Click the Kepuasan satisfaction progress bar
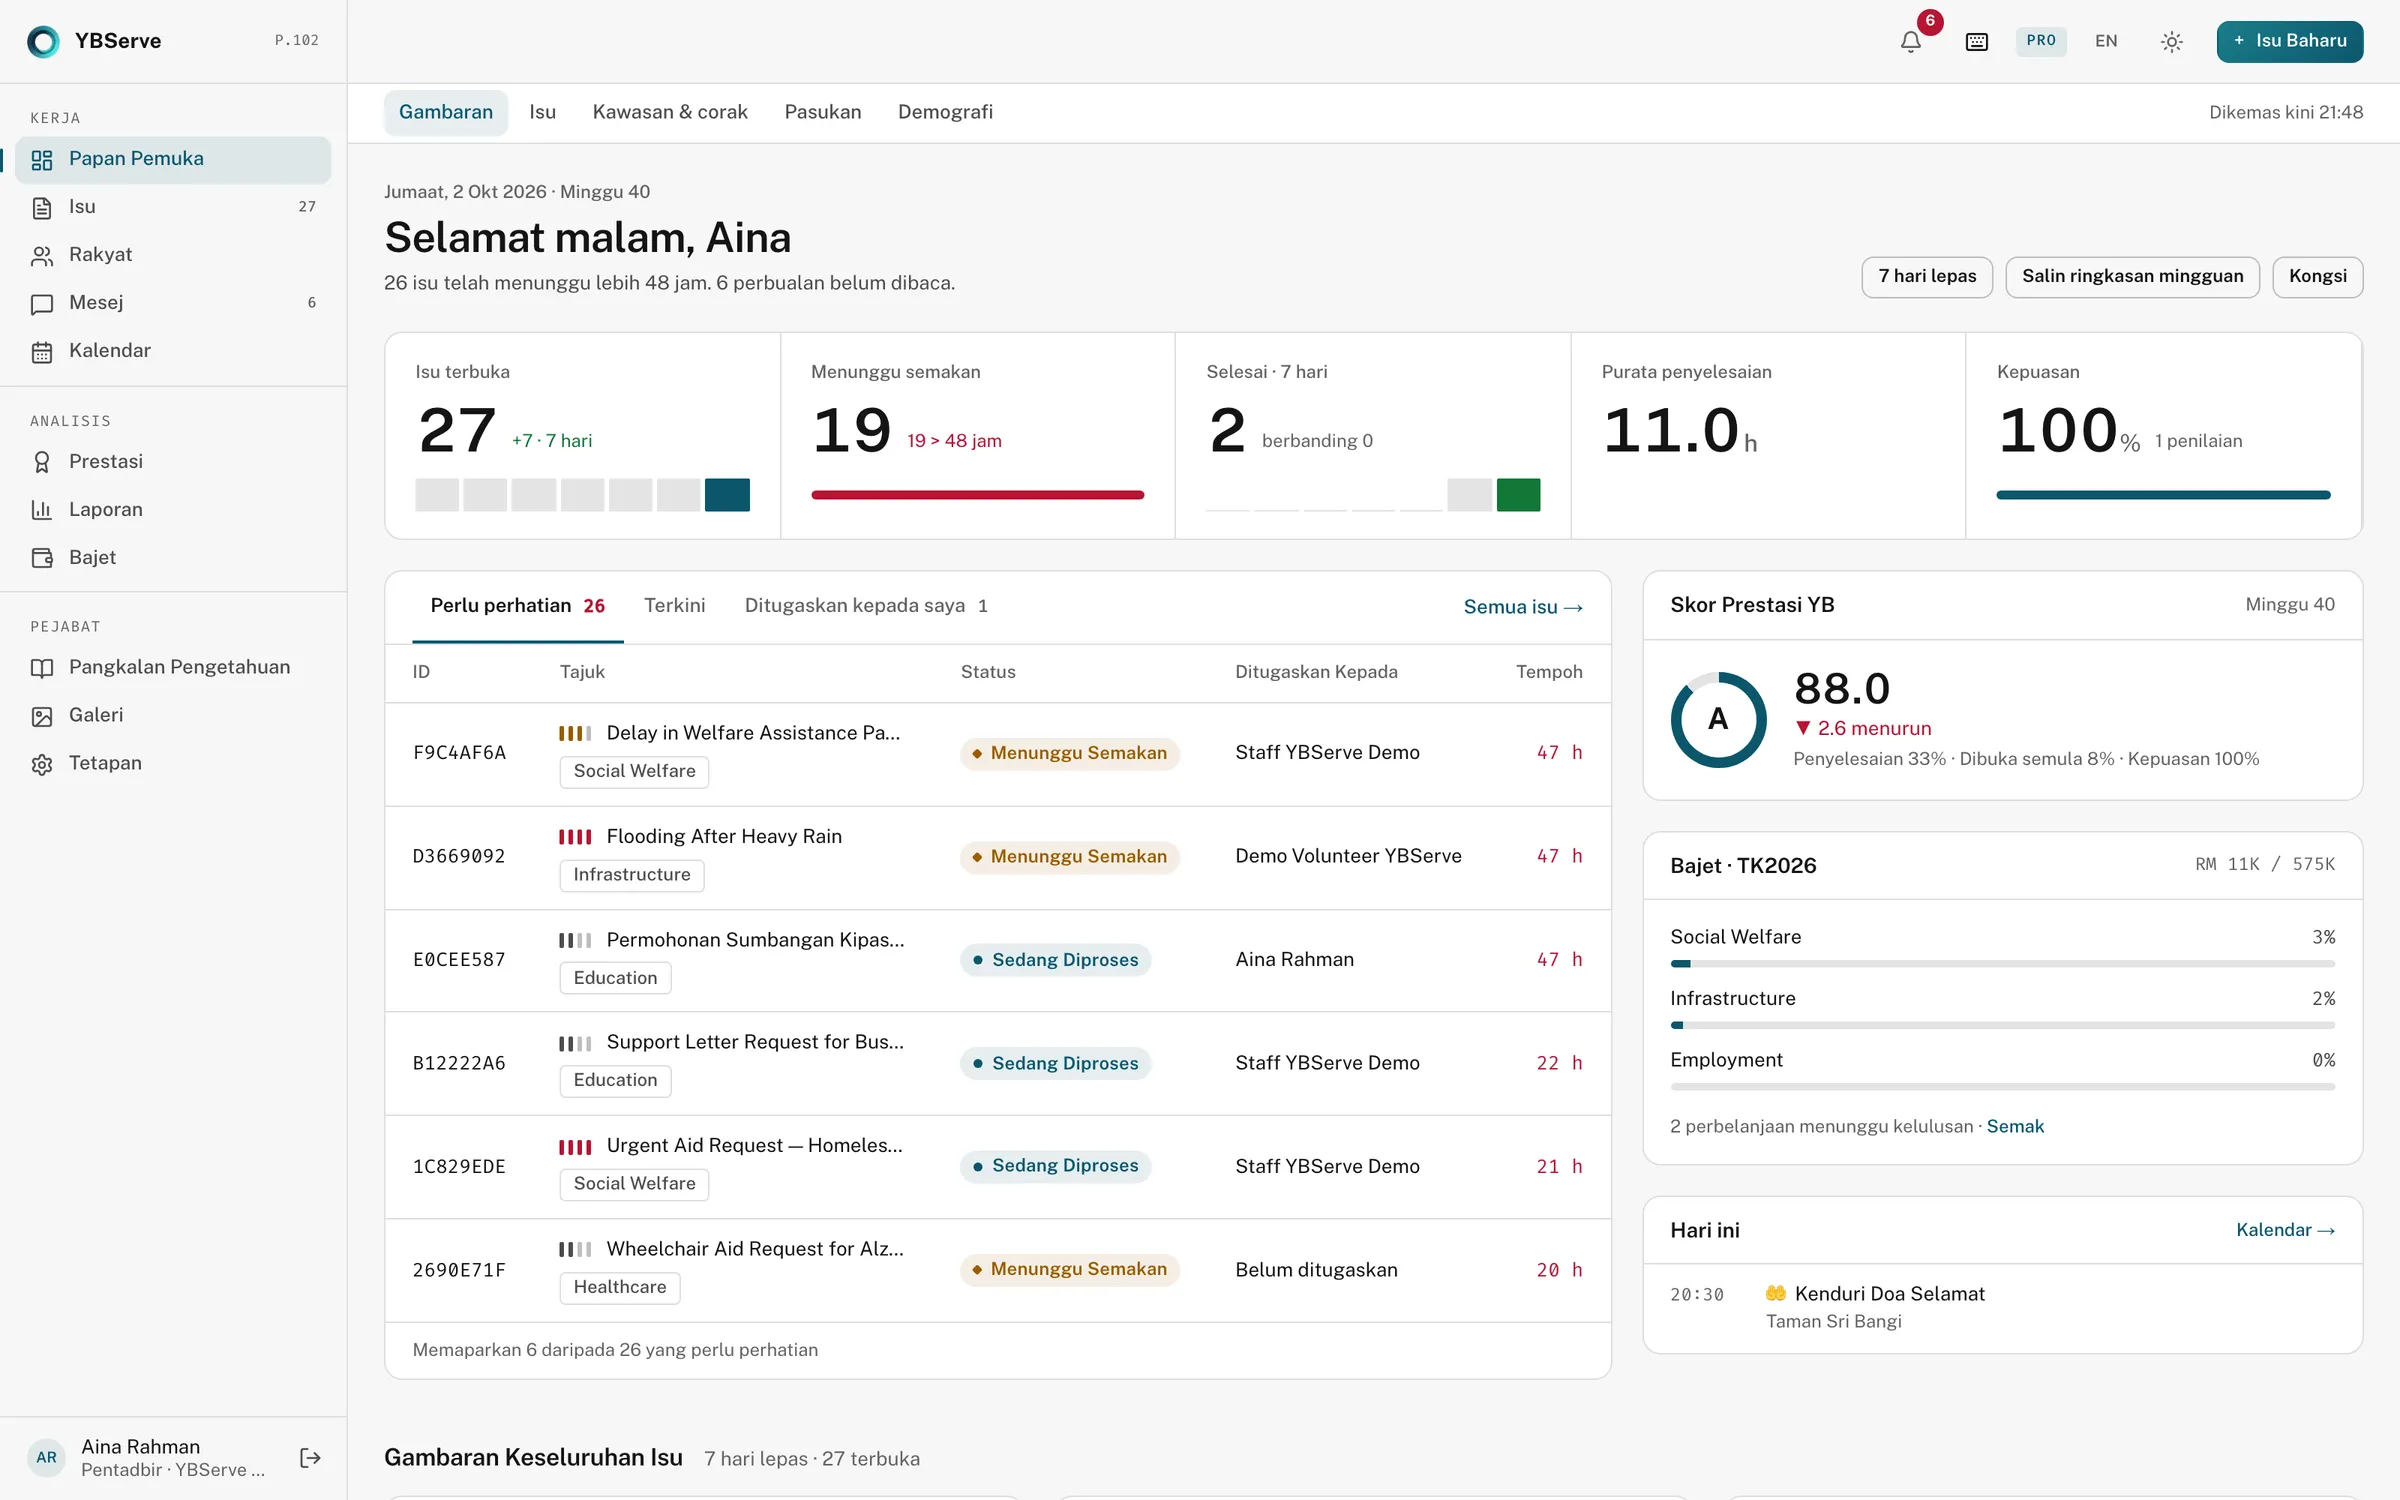 (x=2162, y=495)
